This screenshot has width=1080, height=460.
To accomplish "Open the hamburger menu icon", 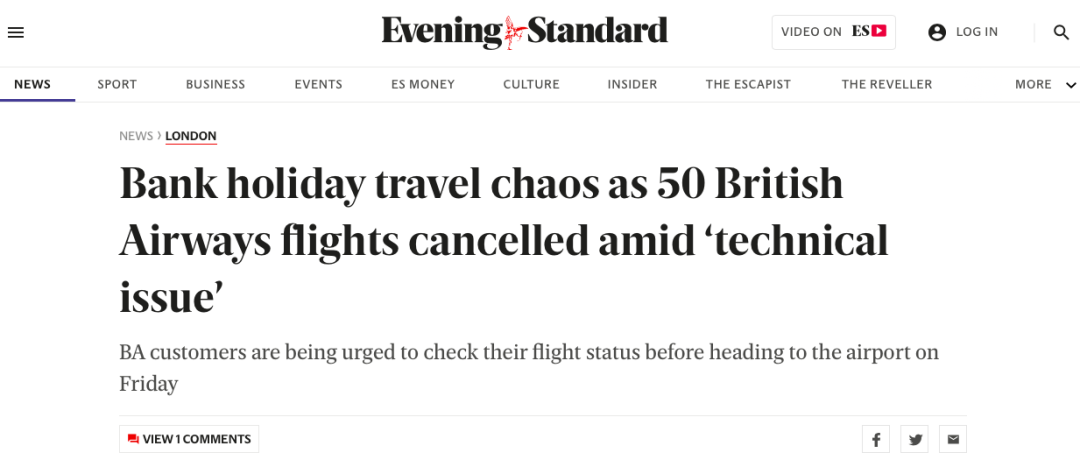I will (x=15, y=32).
